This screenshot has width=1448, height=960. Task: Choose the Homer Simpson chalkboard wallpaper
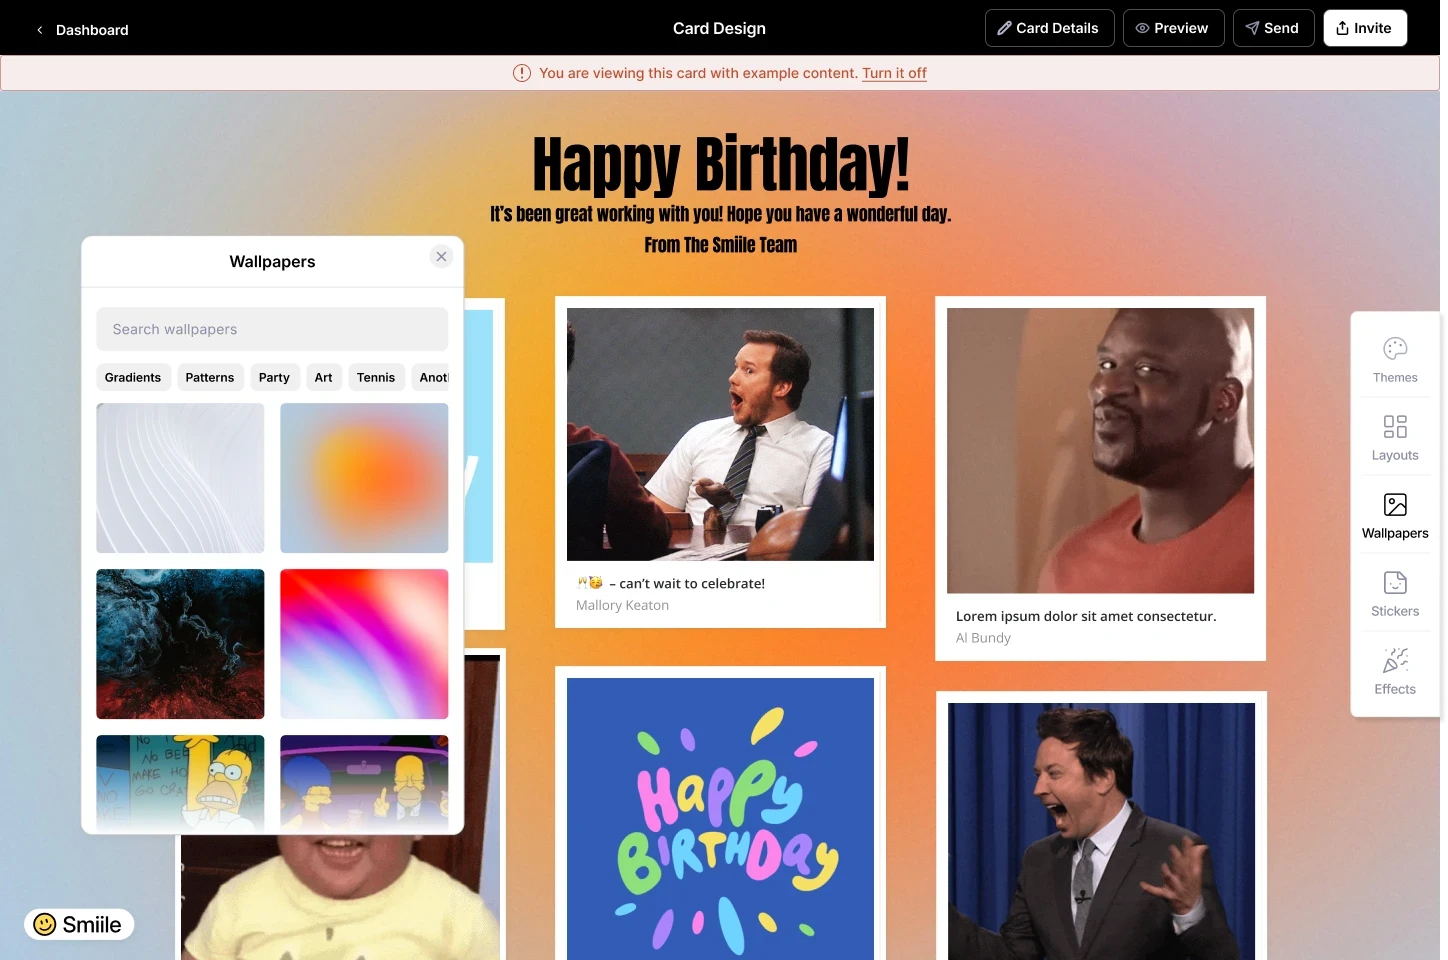click(x=180, y=782)
